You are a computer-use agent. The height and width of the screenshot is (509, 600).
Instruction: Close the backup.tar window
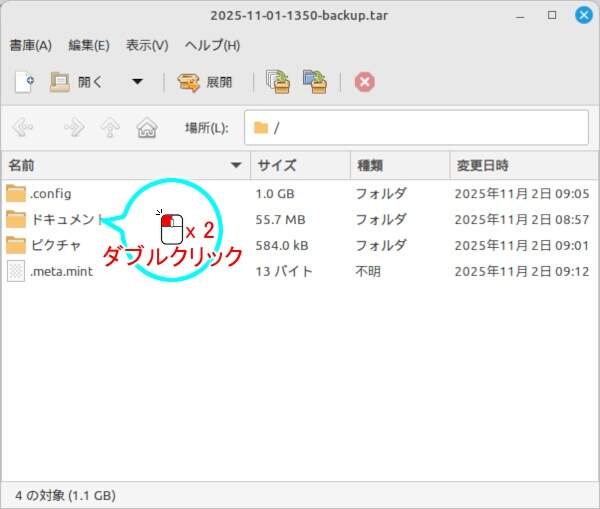tap(584, 15)
